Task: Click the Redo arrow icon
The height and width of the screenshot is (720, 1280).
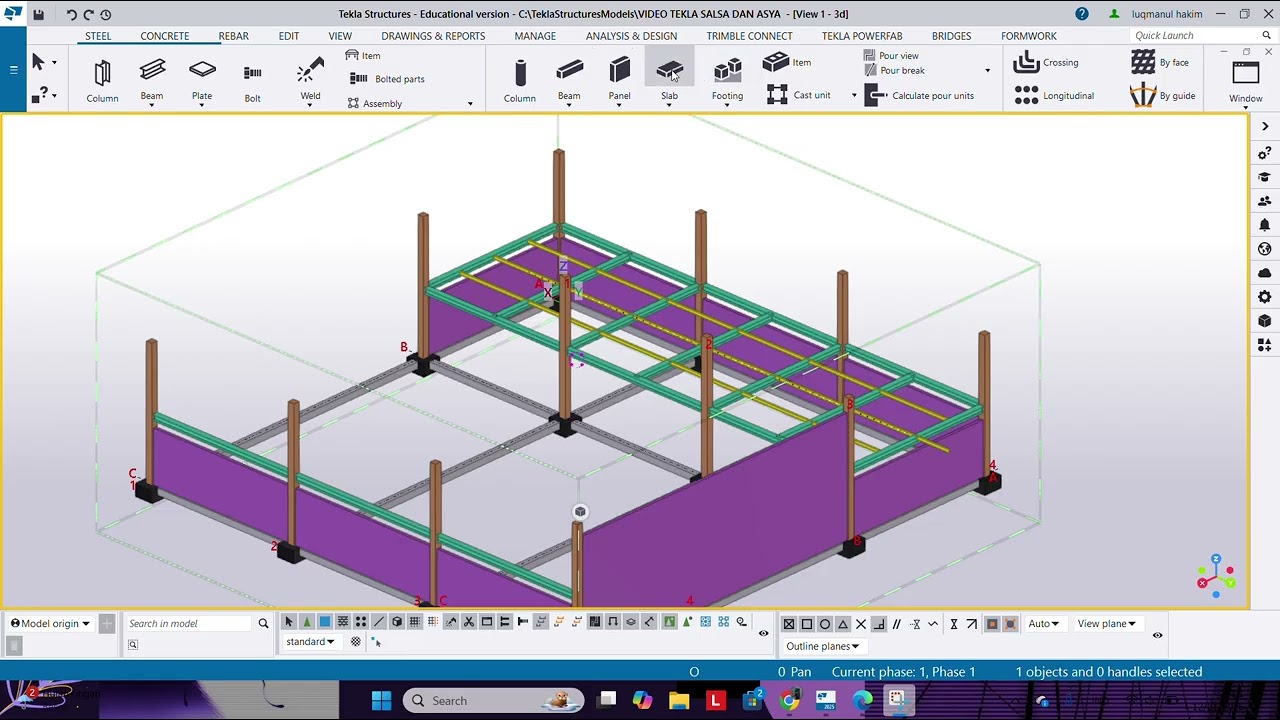Action: coord(88,14)
